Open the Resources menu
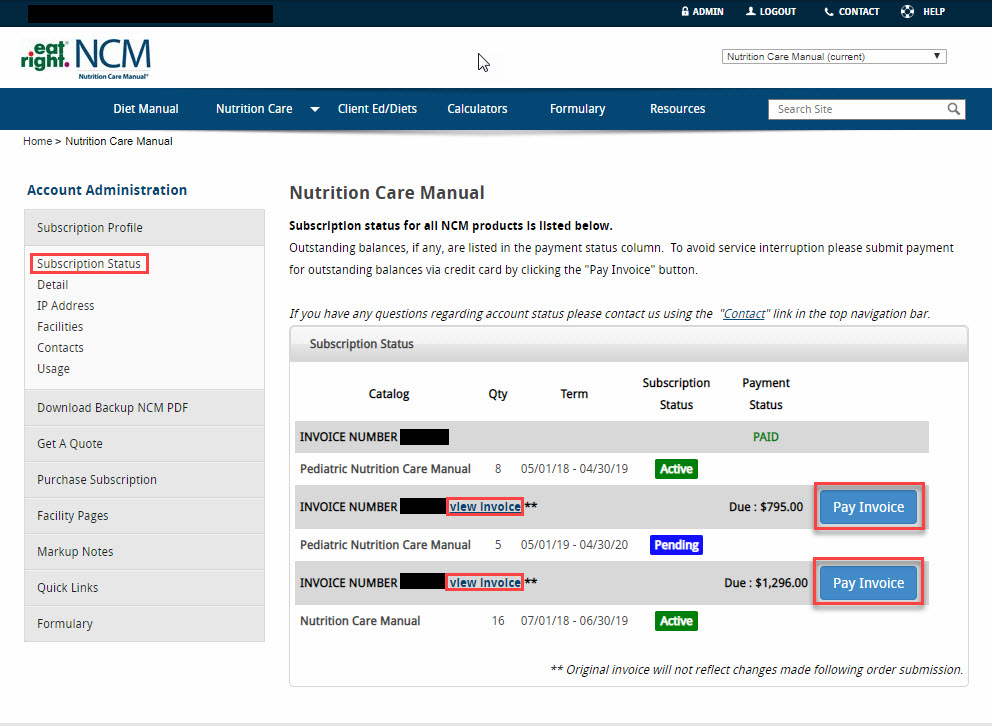Viewport: 992px width, 726px height. (678, 109)
